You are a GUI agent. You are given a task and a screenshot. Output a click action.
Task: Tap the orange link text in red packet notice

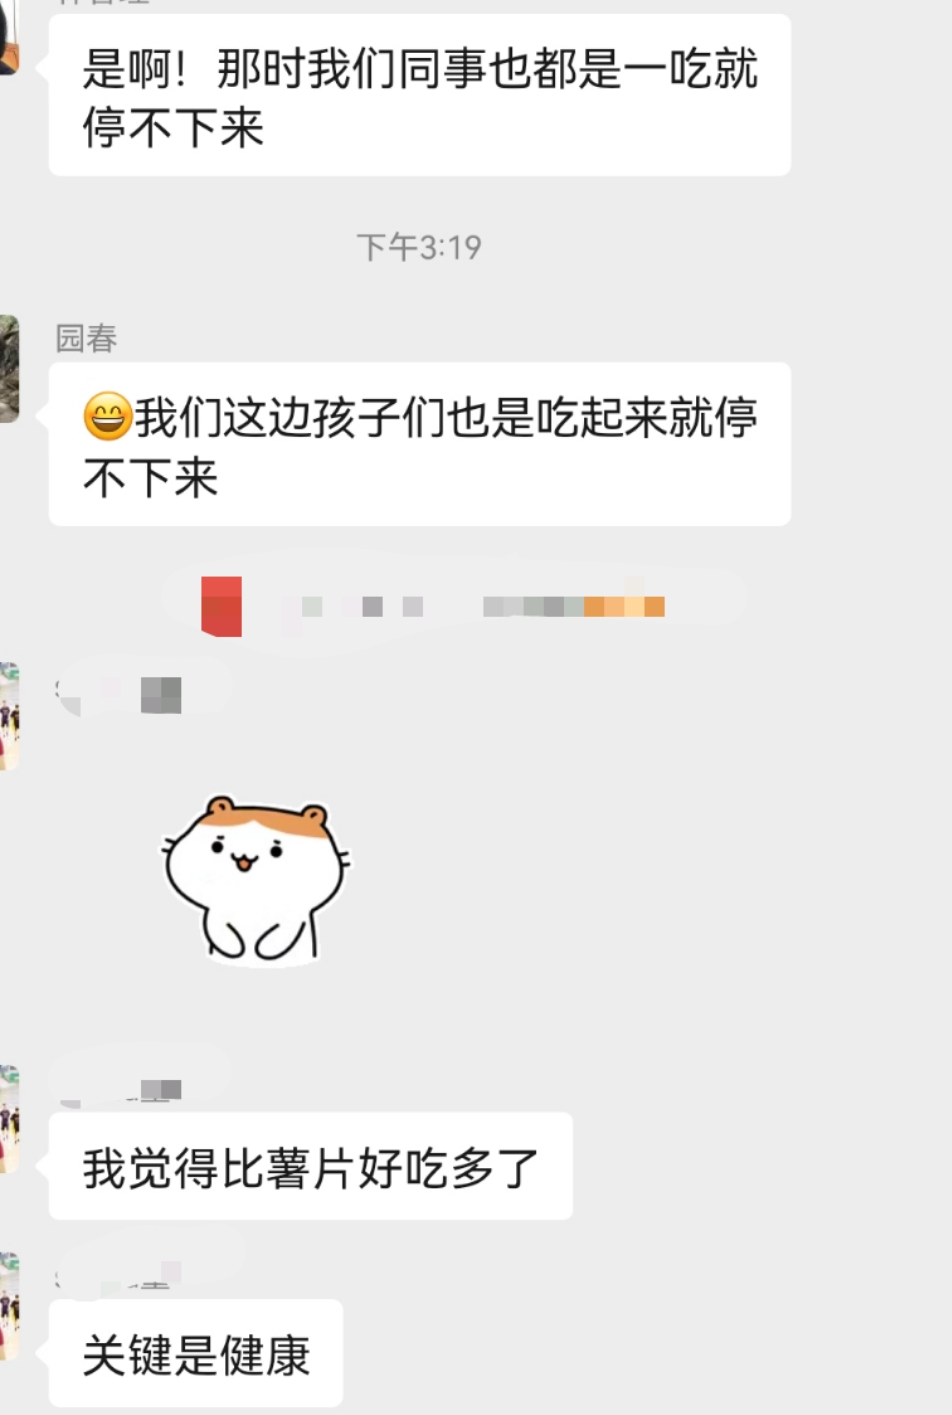624,606
